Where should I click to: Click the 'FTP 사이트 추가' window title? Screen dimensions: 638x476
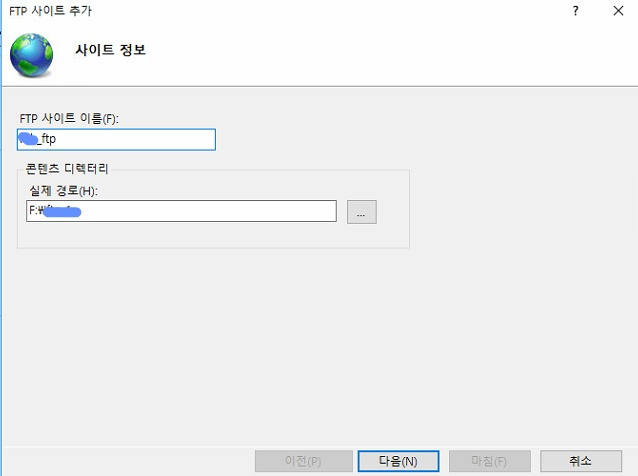[x=50, y=11]
